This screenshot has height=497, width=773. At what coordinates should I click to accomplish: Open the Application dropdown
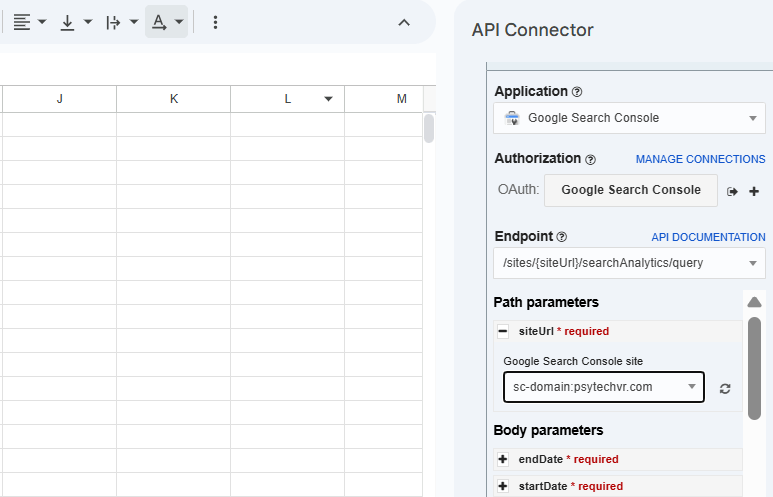[629, 118]
